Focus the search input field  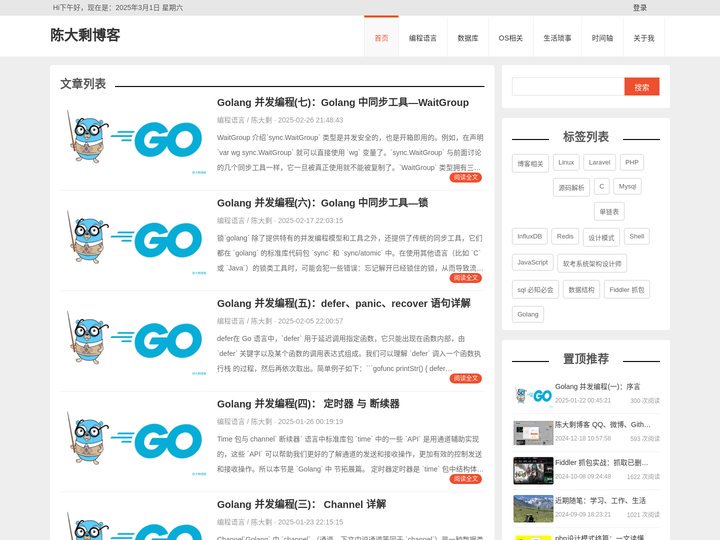tap(568, 87)
